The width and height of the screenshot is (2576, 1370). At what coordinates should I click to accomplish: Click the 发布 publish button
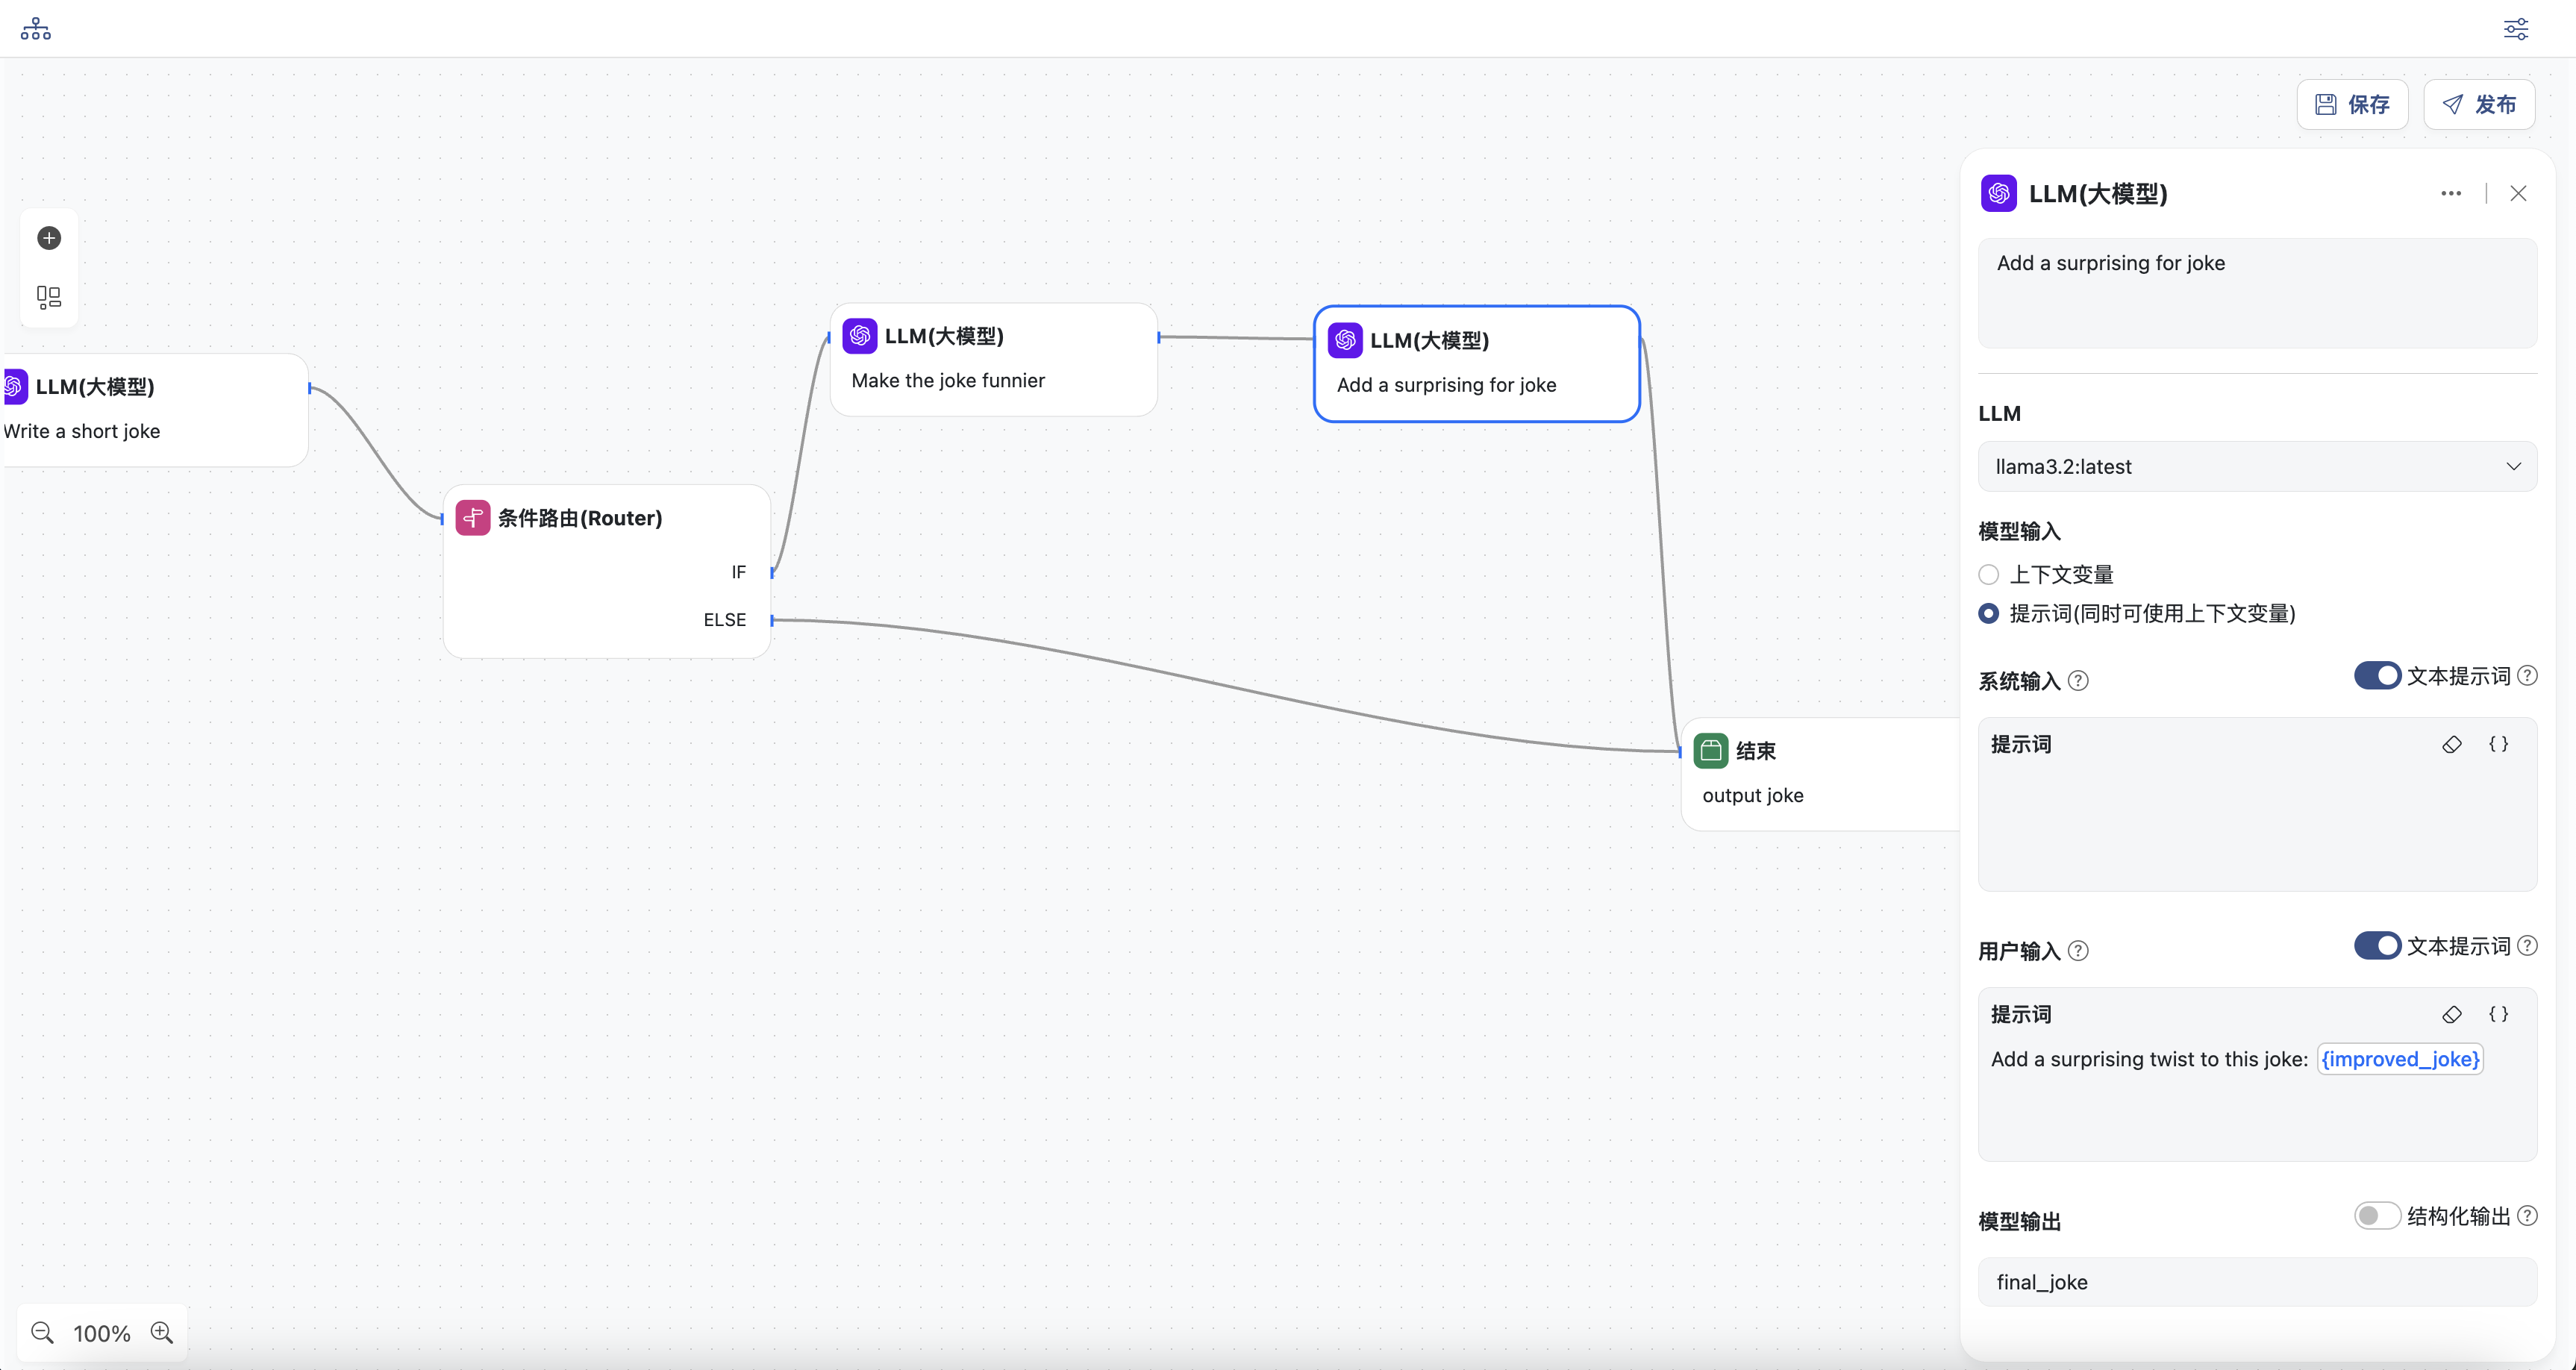2479,105
